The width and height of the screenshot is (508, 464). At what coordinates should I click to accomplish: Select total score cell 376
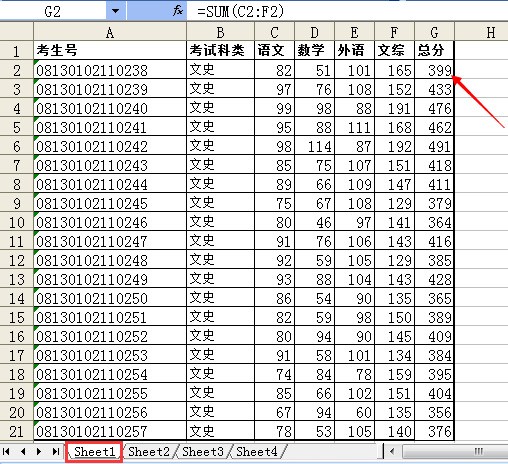(434, 431)
